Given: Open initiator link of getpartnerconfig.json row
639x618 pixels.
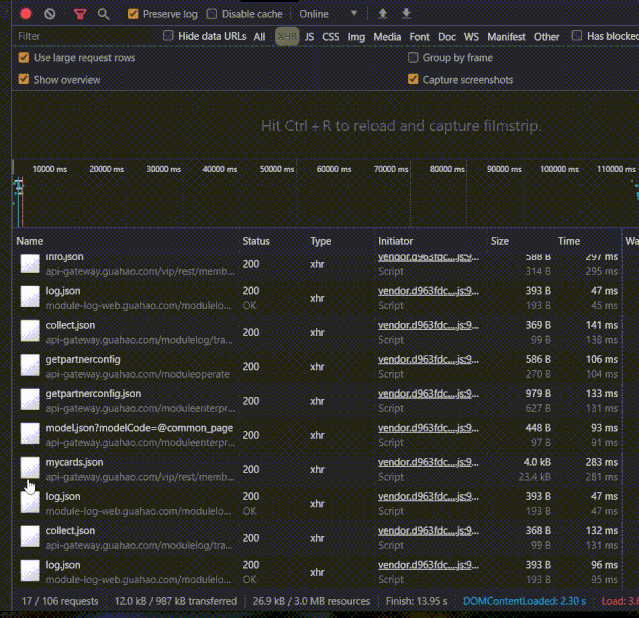Looking at the screenshot, I should (x=428, y=393).
